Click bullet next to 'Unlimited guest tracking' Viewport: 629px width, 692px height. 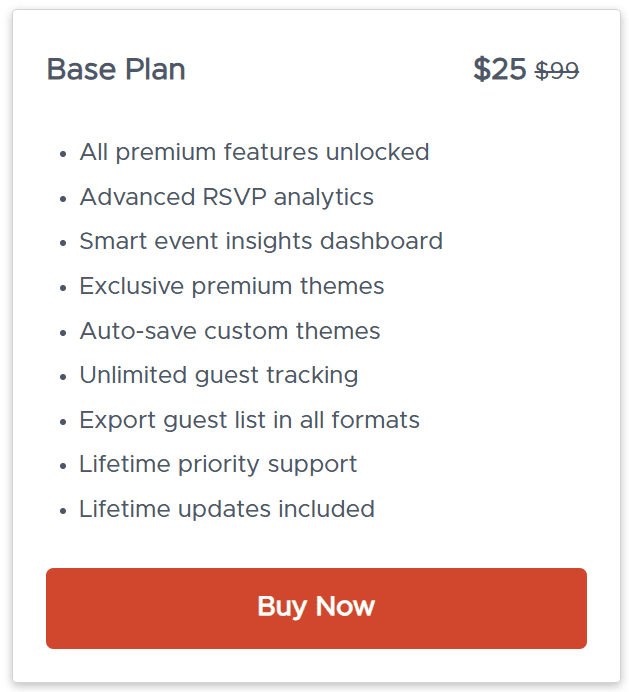tap(64, 377)
